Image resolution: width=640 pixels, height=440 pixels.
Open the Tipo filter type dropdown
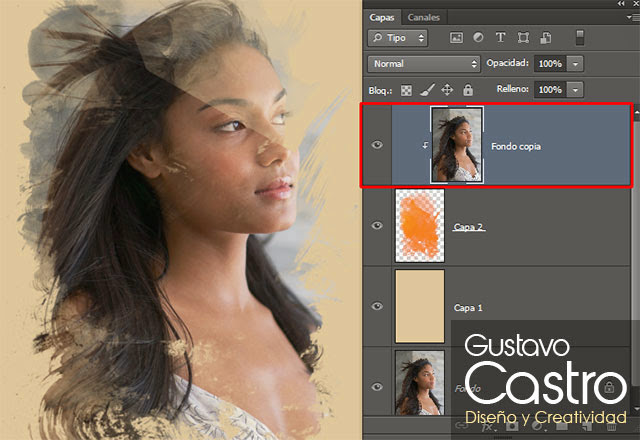398,38
